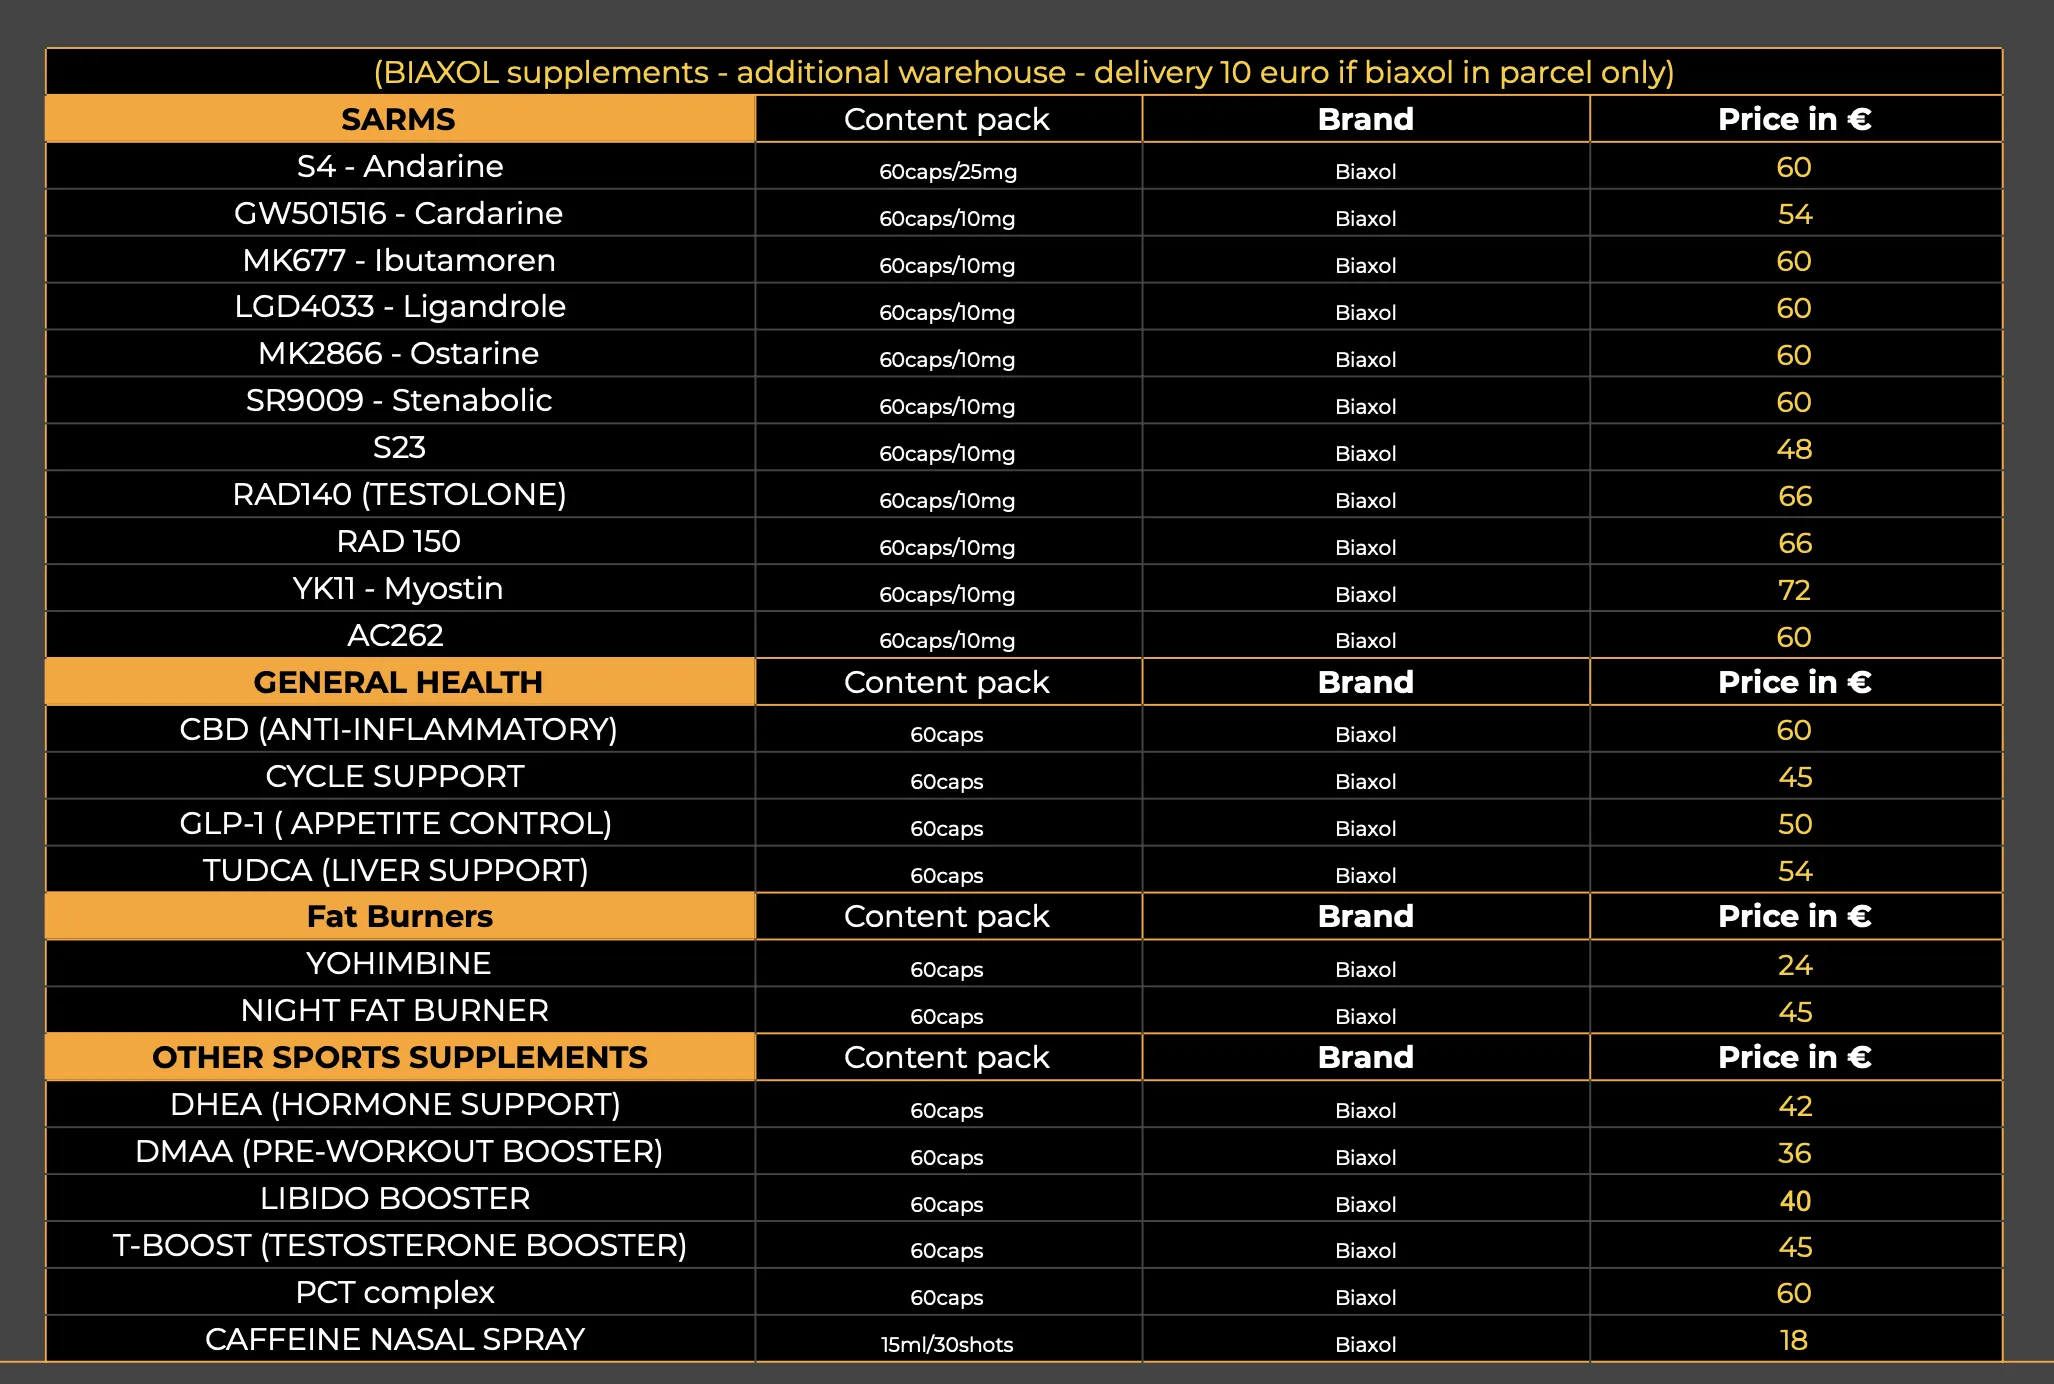Select the price 36 for DMAA
2054x1384 pixels.
pyautogui.click(x=1795, y=1153)
